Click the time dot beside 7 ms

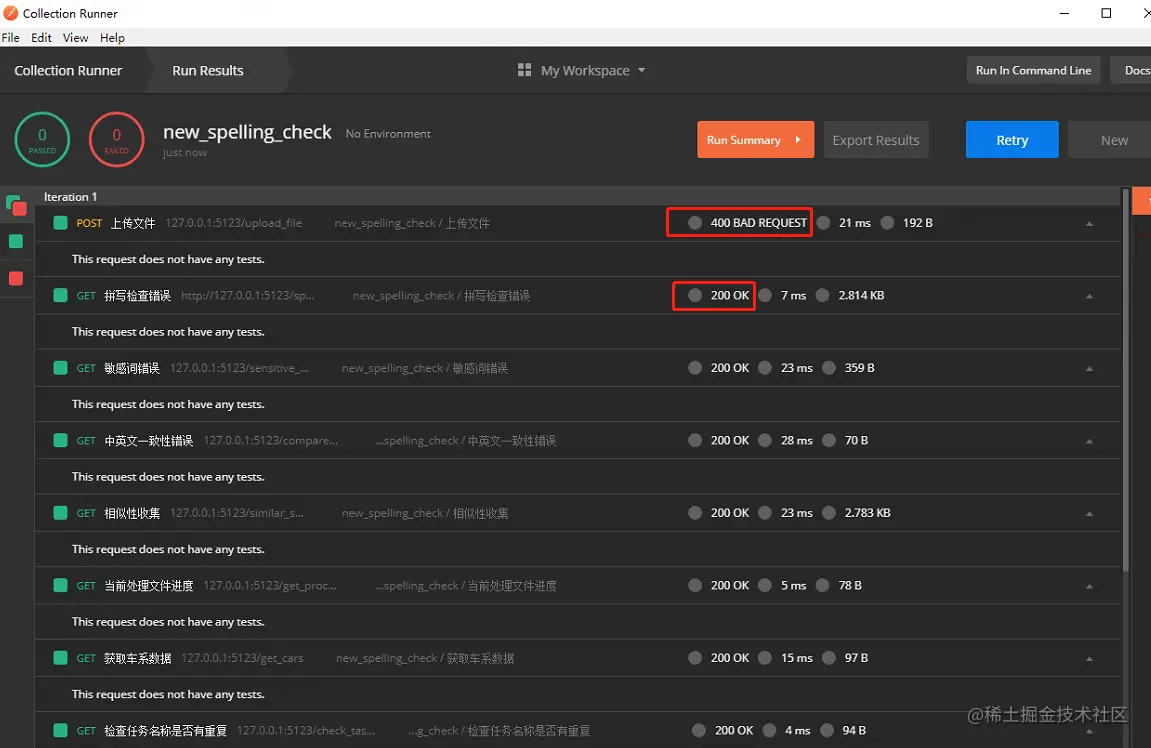[765, 295]
